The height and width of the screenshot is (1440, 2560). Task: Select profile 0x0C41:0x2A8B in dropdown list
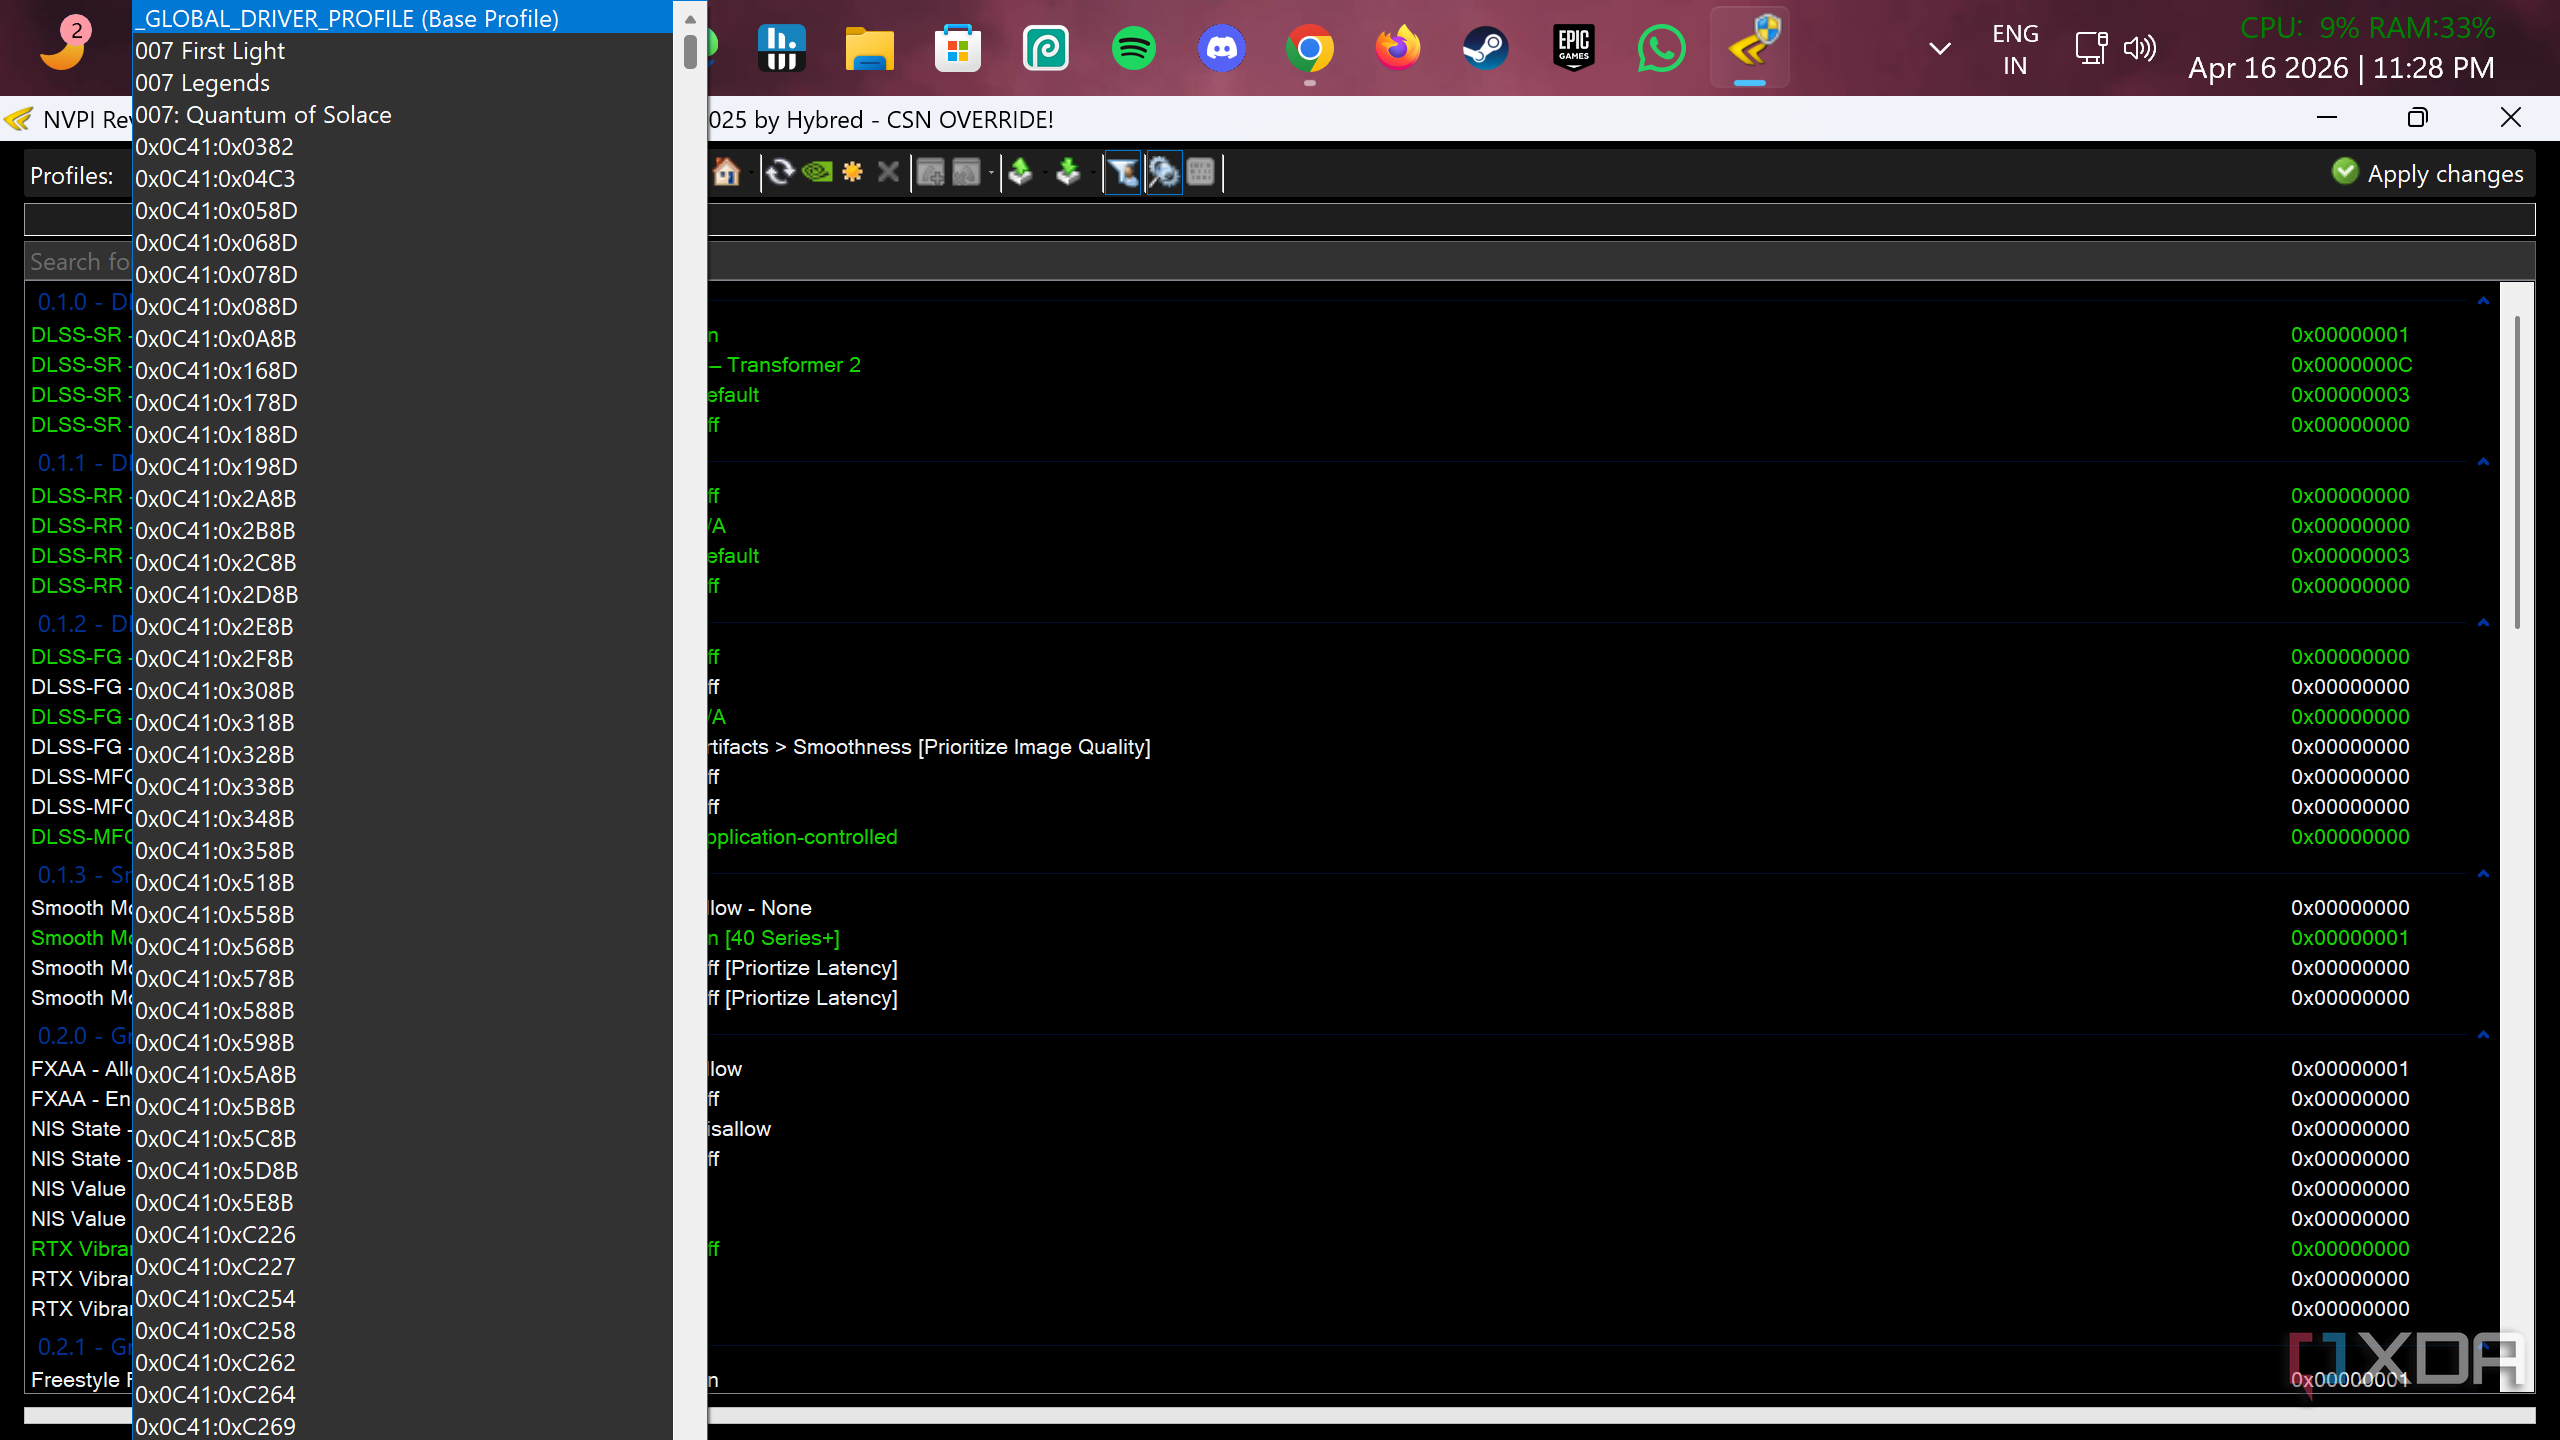tap(402, 498)
